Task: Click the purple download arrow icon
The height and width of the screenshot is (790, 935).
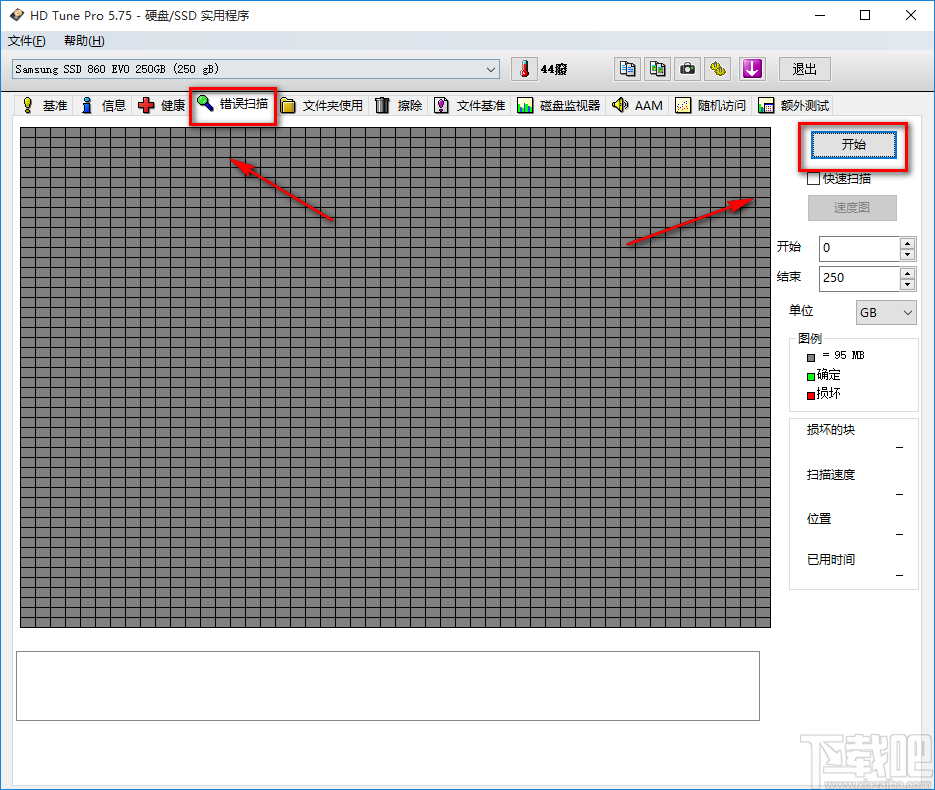Action: click(752, 69)
